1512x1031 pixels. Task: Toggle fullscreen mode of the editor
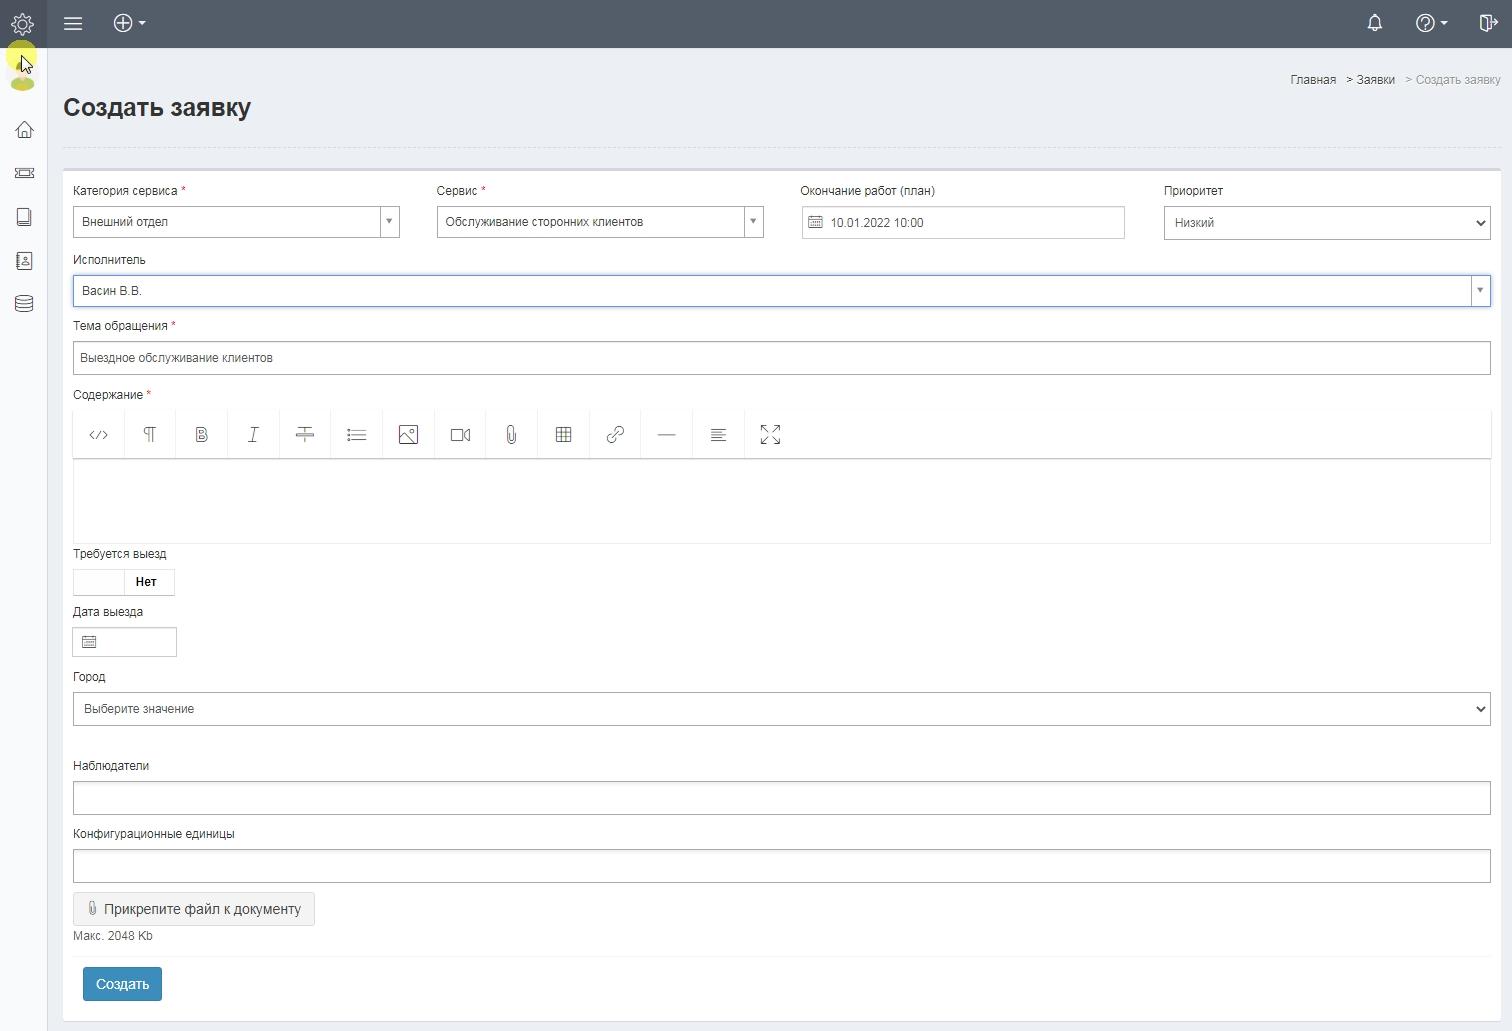(x=770, y=435)
